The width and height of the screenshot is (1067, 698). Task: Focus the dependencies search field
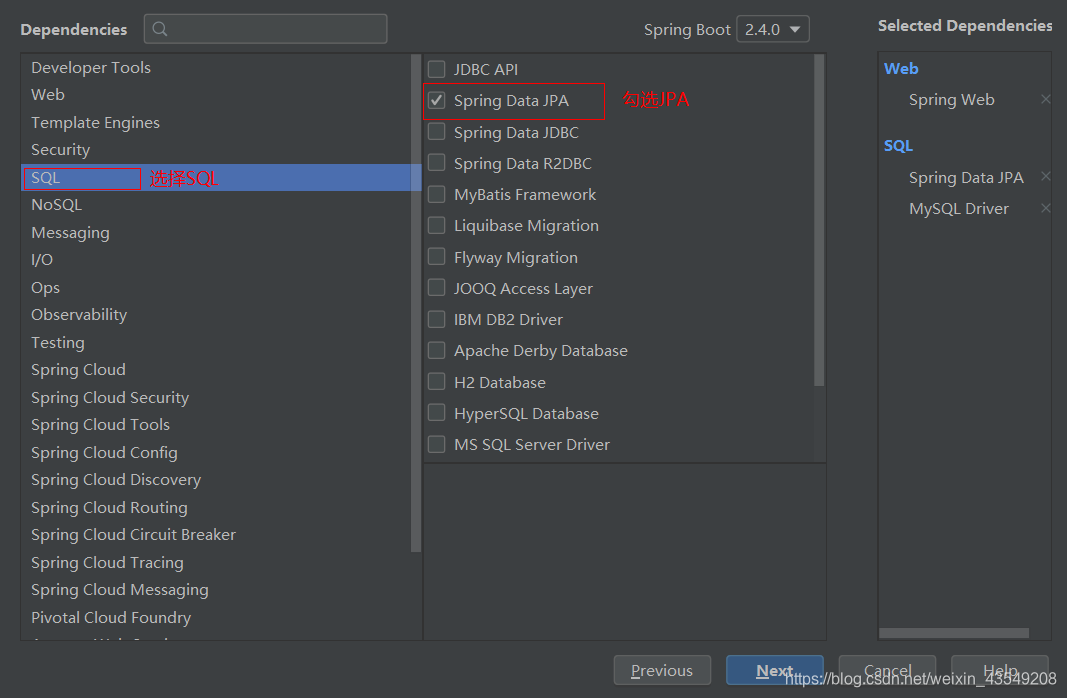(x=265, y=29)
